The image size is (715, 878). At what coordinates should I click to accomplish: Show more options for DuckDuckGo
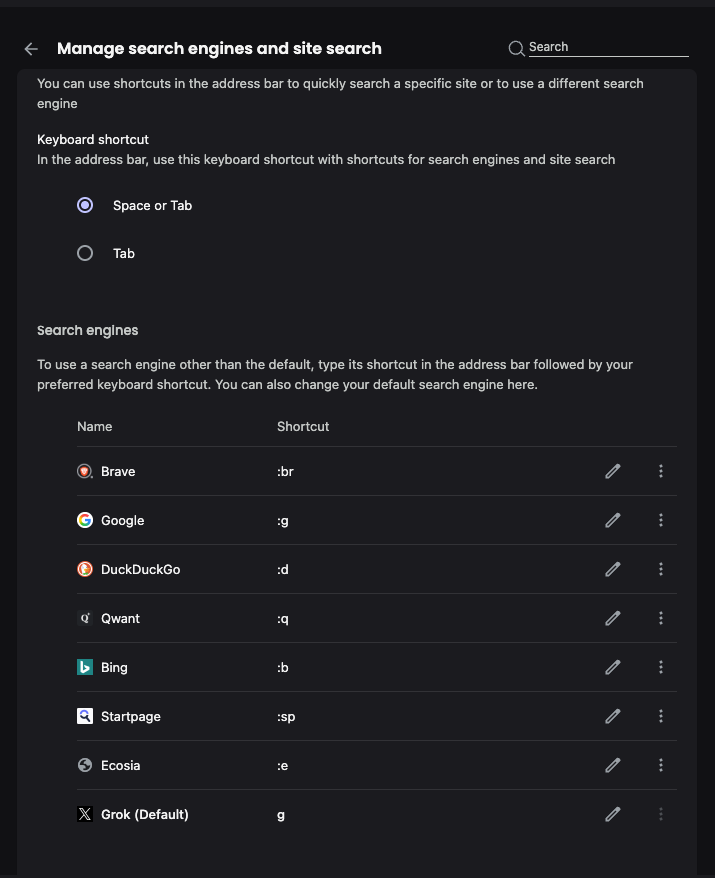click(661, 569)
